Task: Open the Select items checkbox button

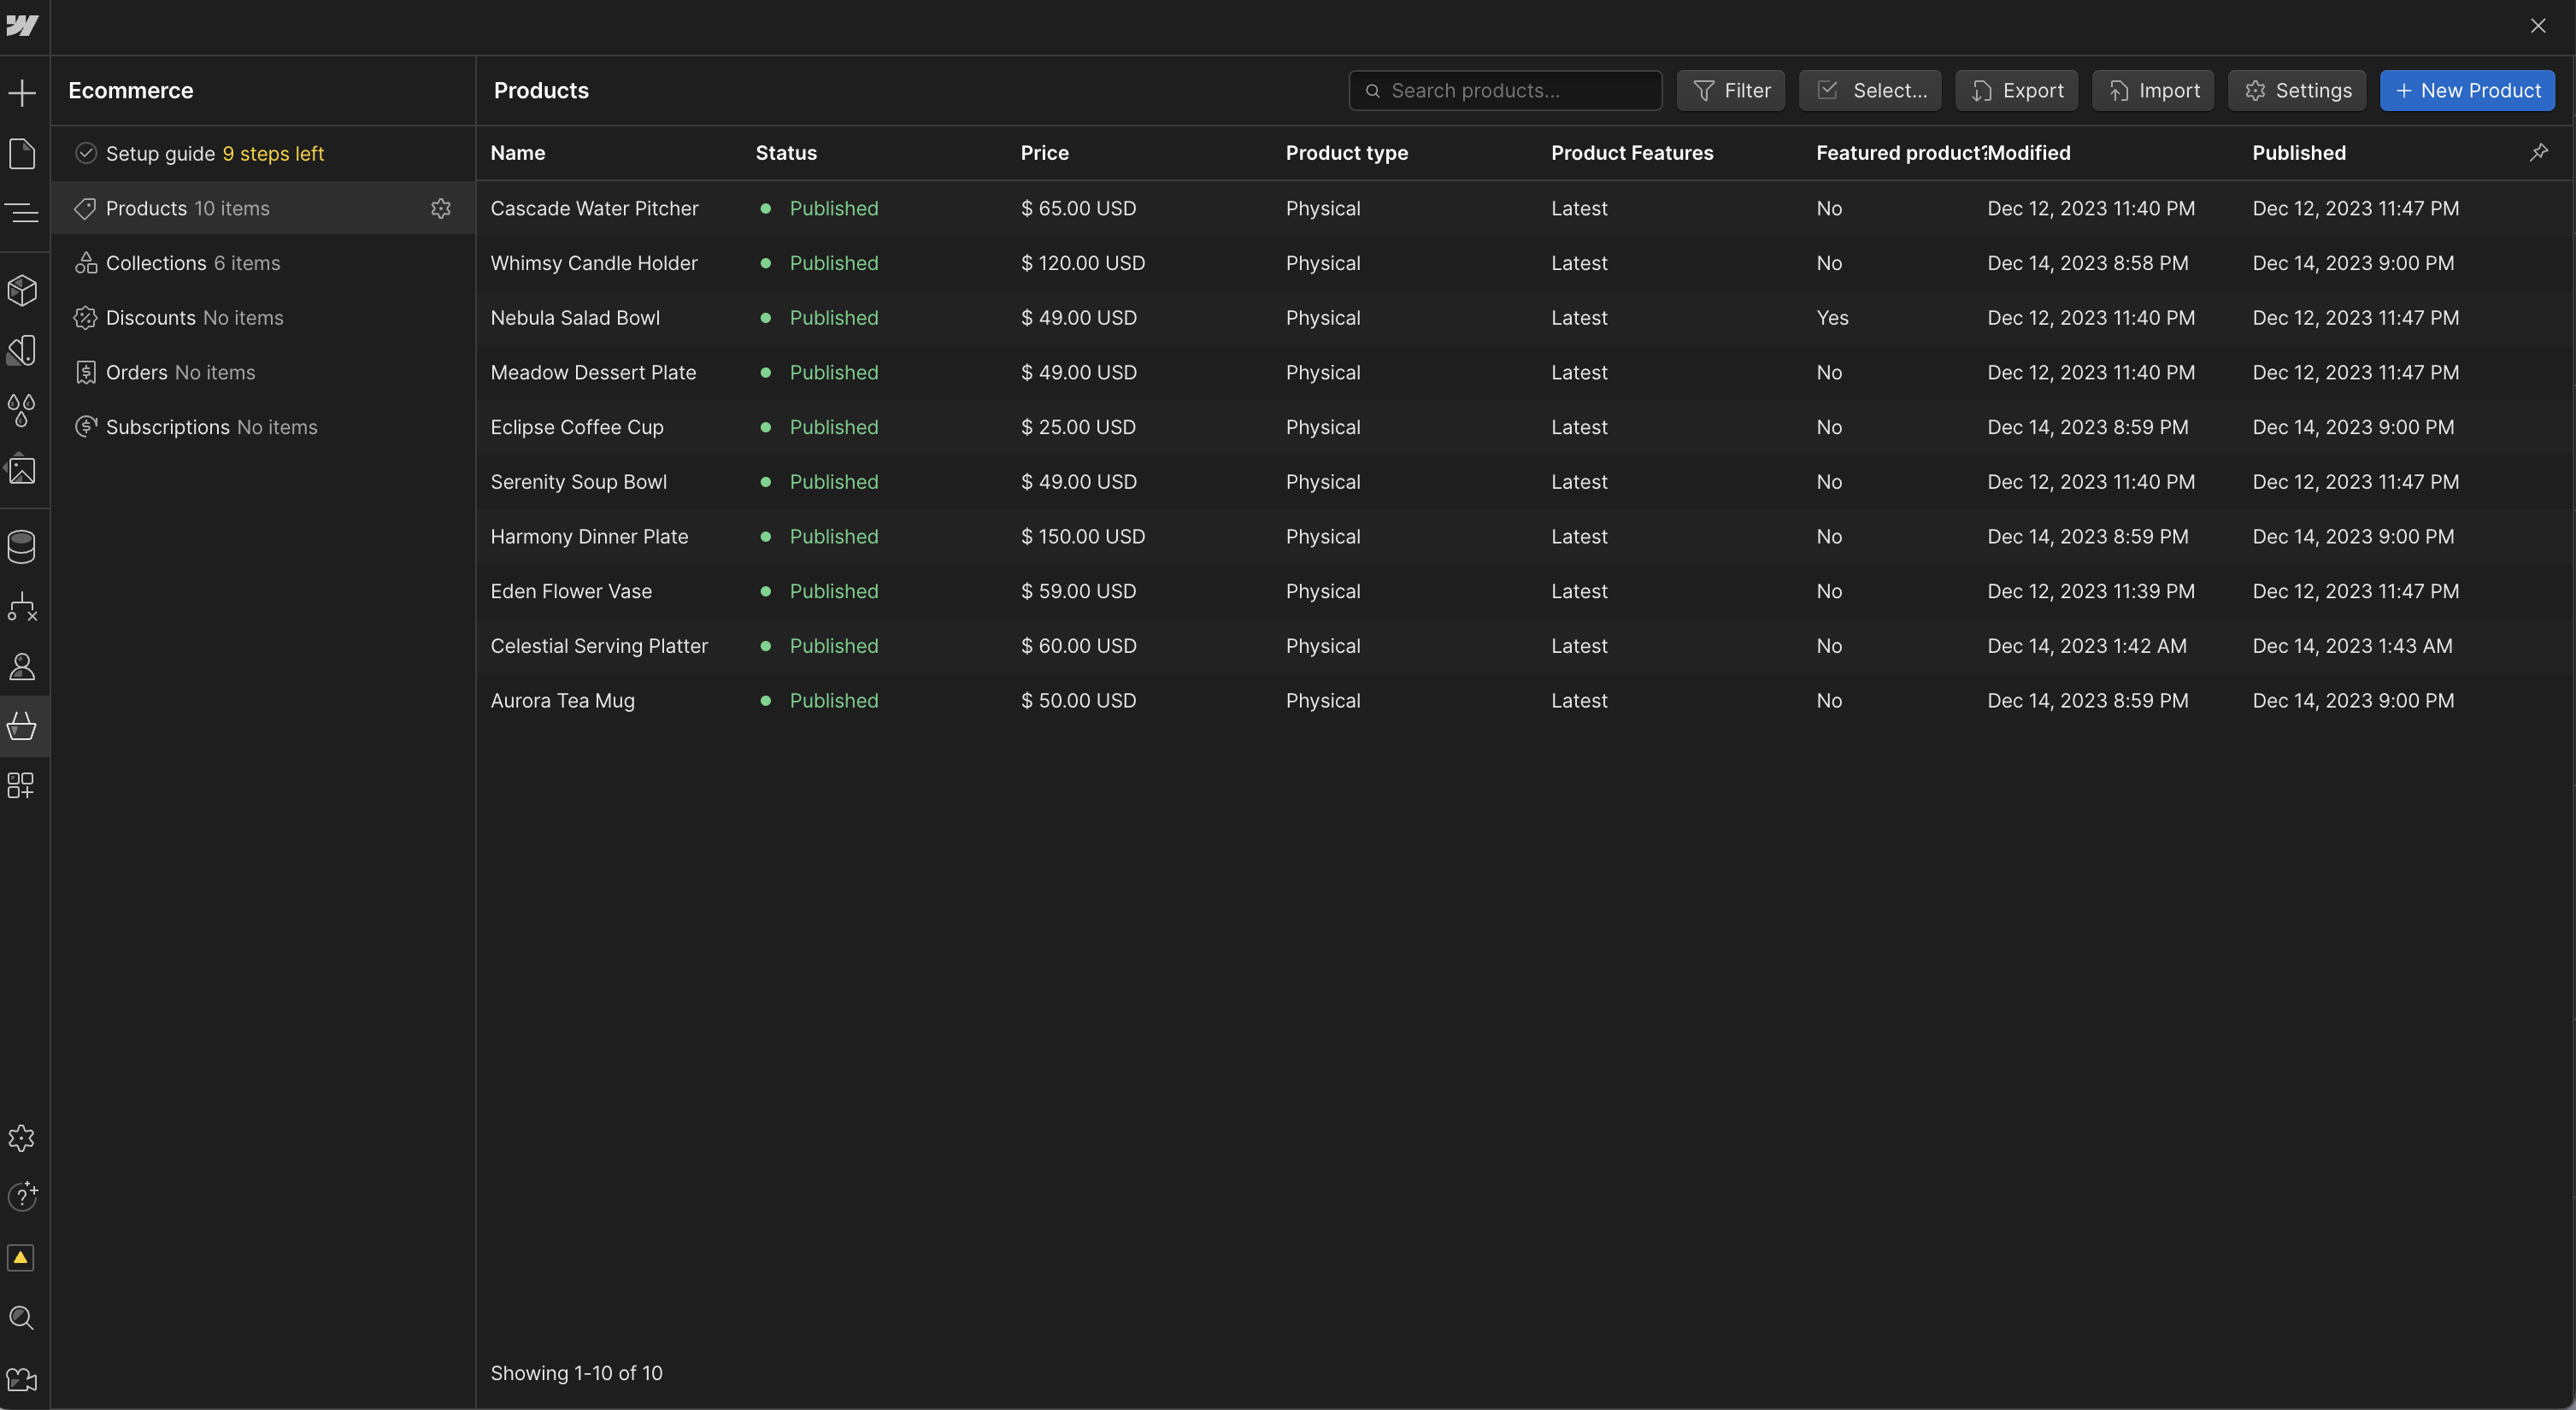Action: click(1869, 90)
